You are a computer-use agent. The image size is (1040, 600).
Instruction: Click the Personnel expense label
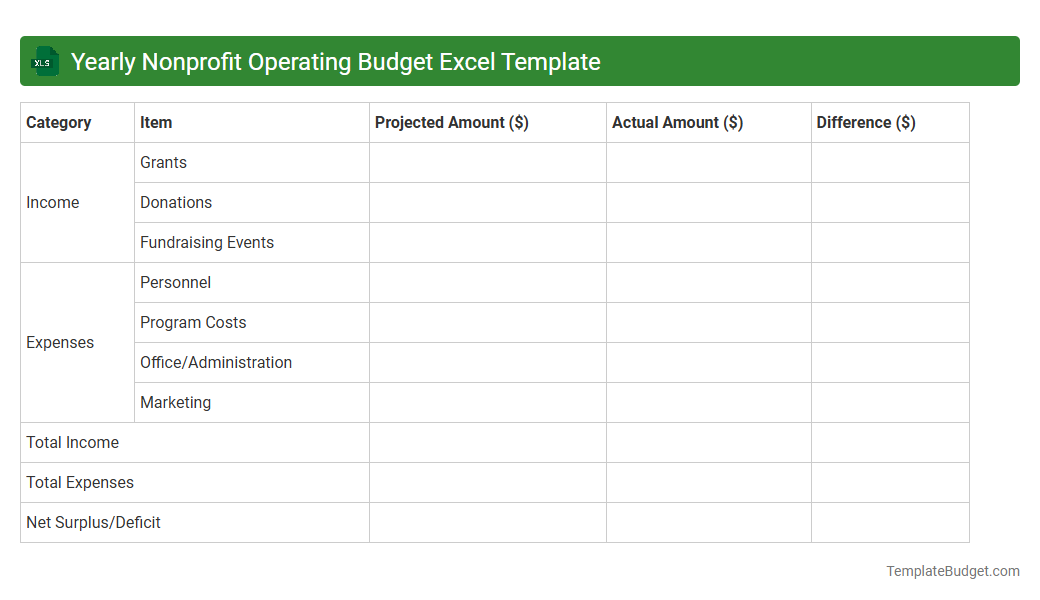tap(175, 282)
